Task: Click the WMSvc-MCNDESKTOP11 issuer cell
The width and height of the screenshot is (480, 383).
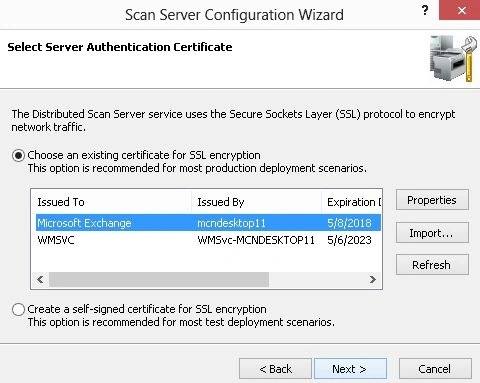Action: [x=256, y=240]
